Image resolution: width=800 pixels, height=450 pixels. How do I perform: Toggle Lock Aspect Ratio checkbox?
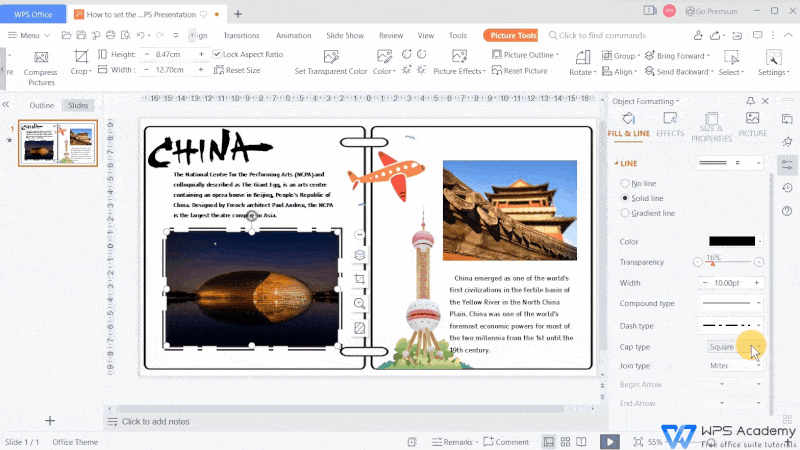click(217, 54)
